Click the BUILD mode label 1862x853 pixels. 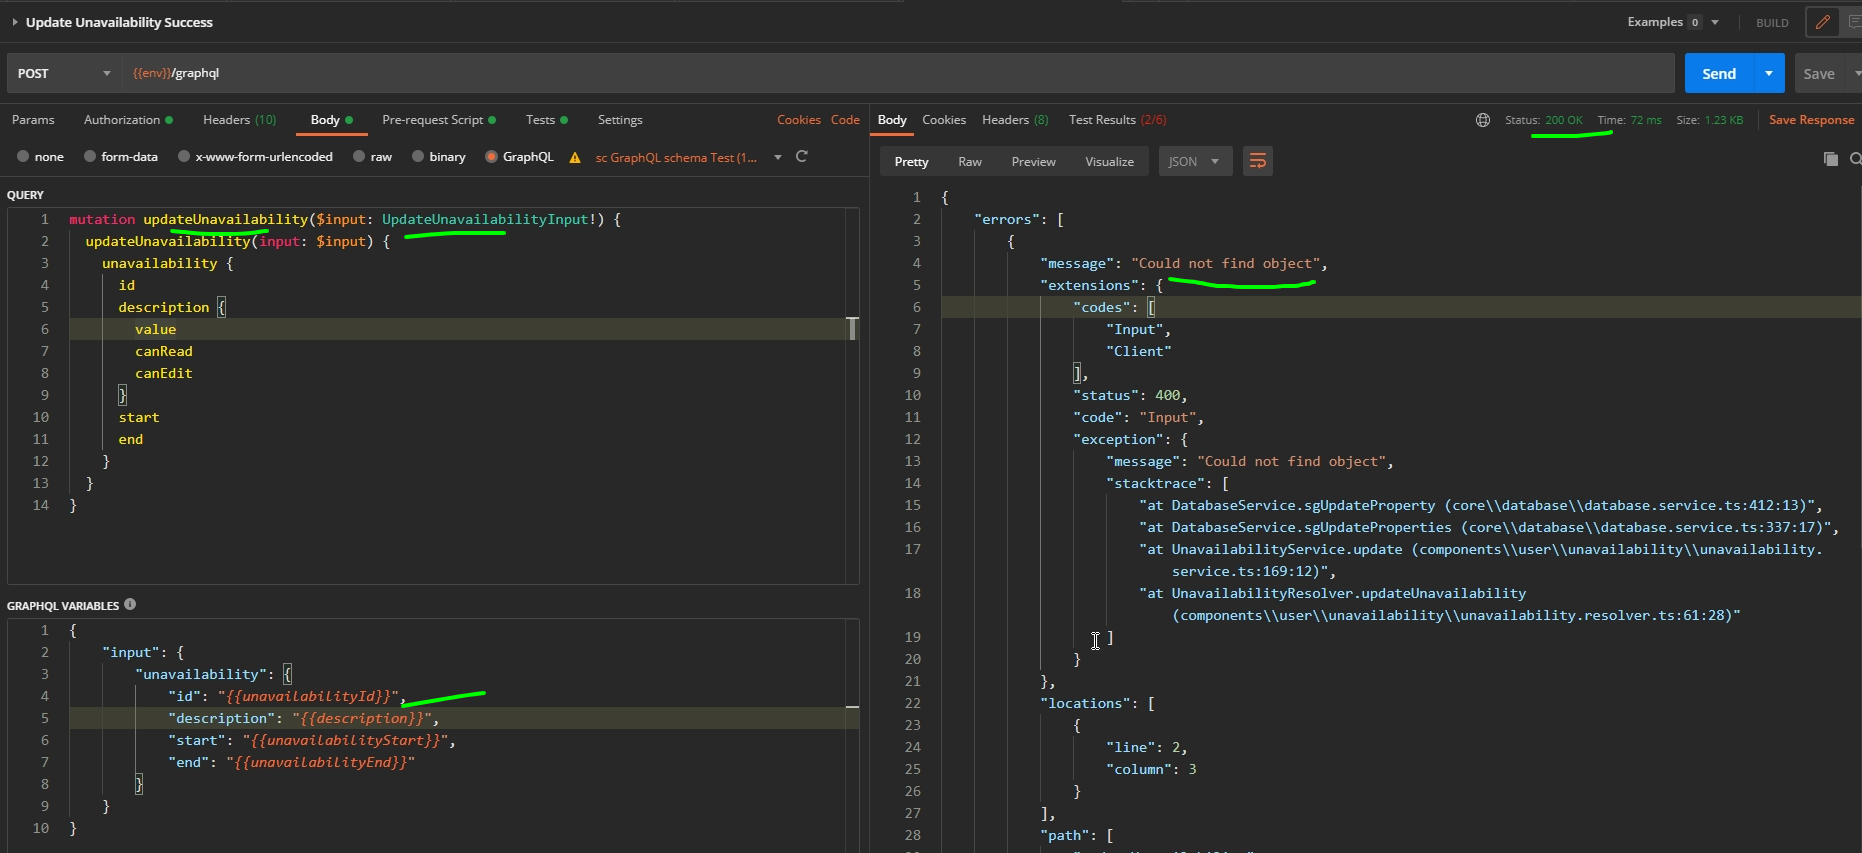(x=1772, y=22)
